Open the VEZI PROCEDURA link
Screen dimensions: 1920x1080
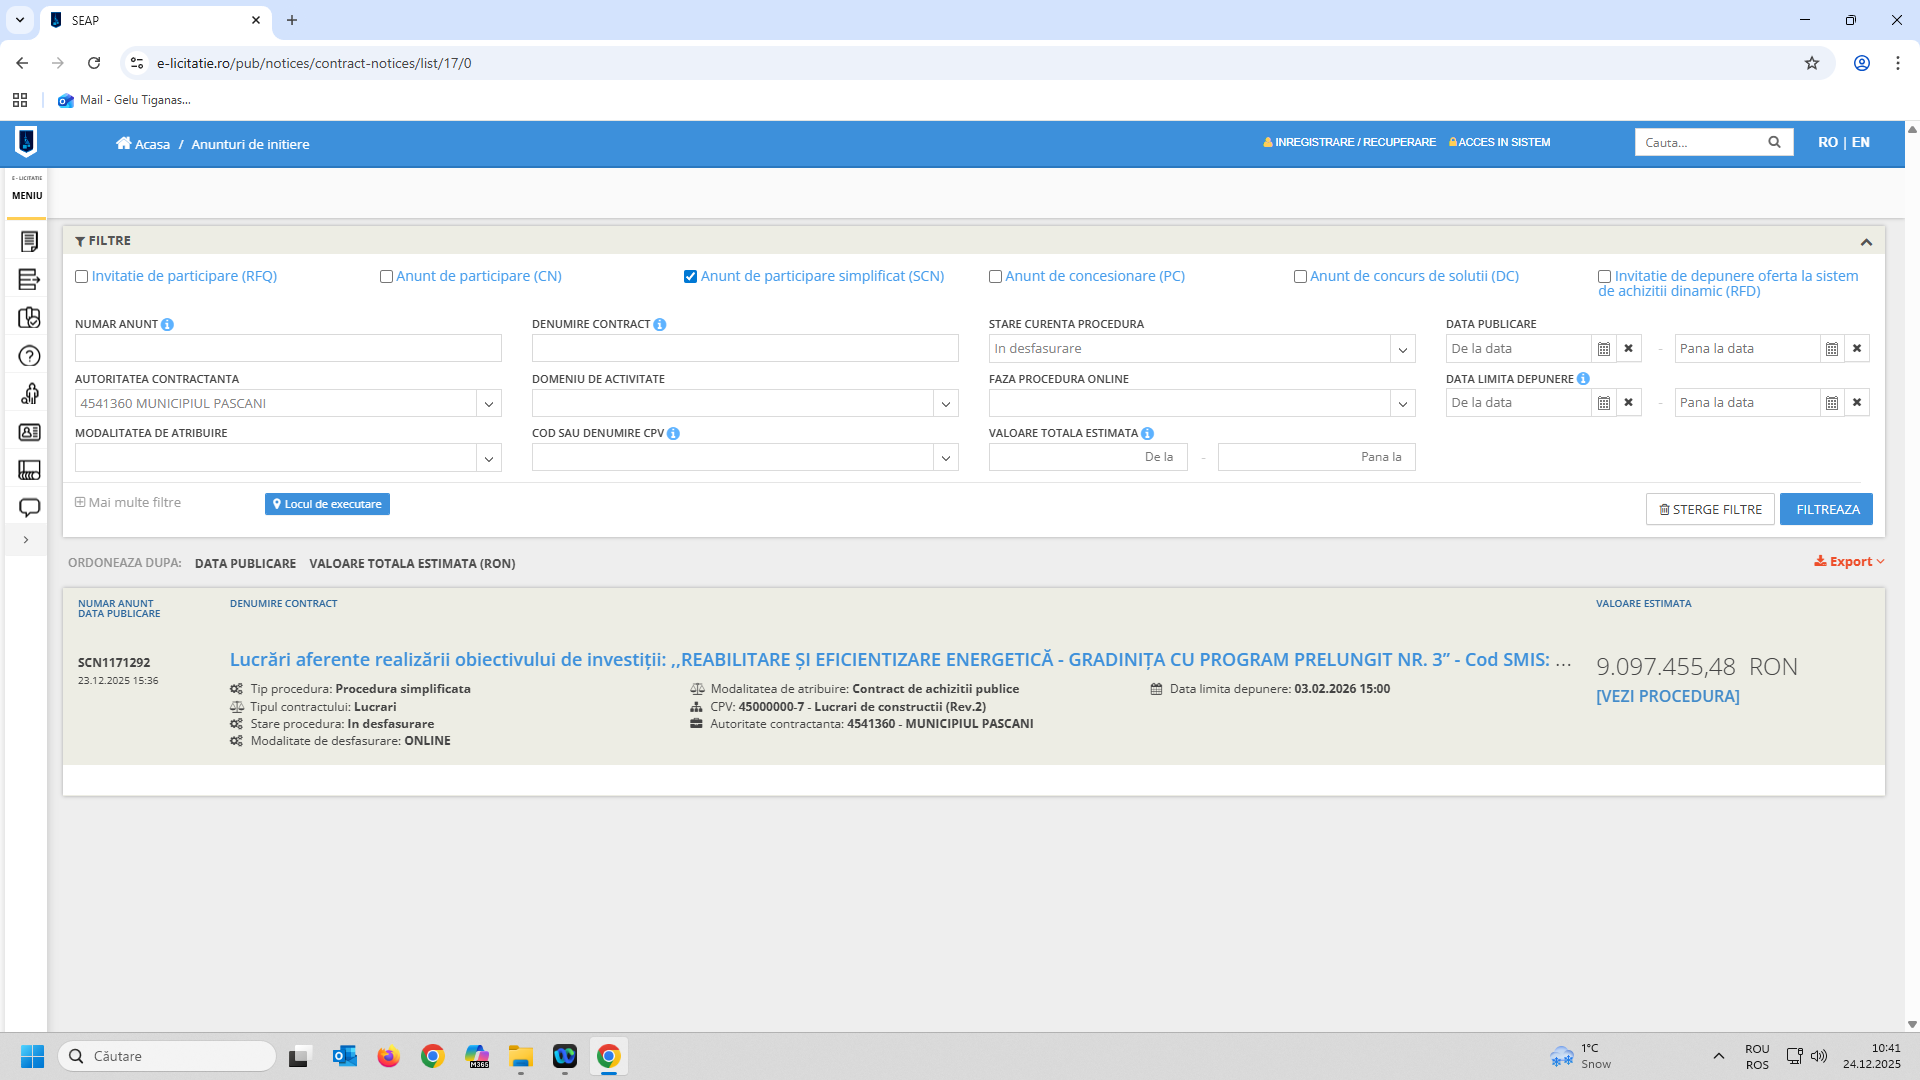tap(1667, 696)
